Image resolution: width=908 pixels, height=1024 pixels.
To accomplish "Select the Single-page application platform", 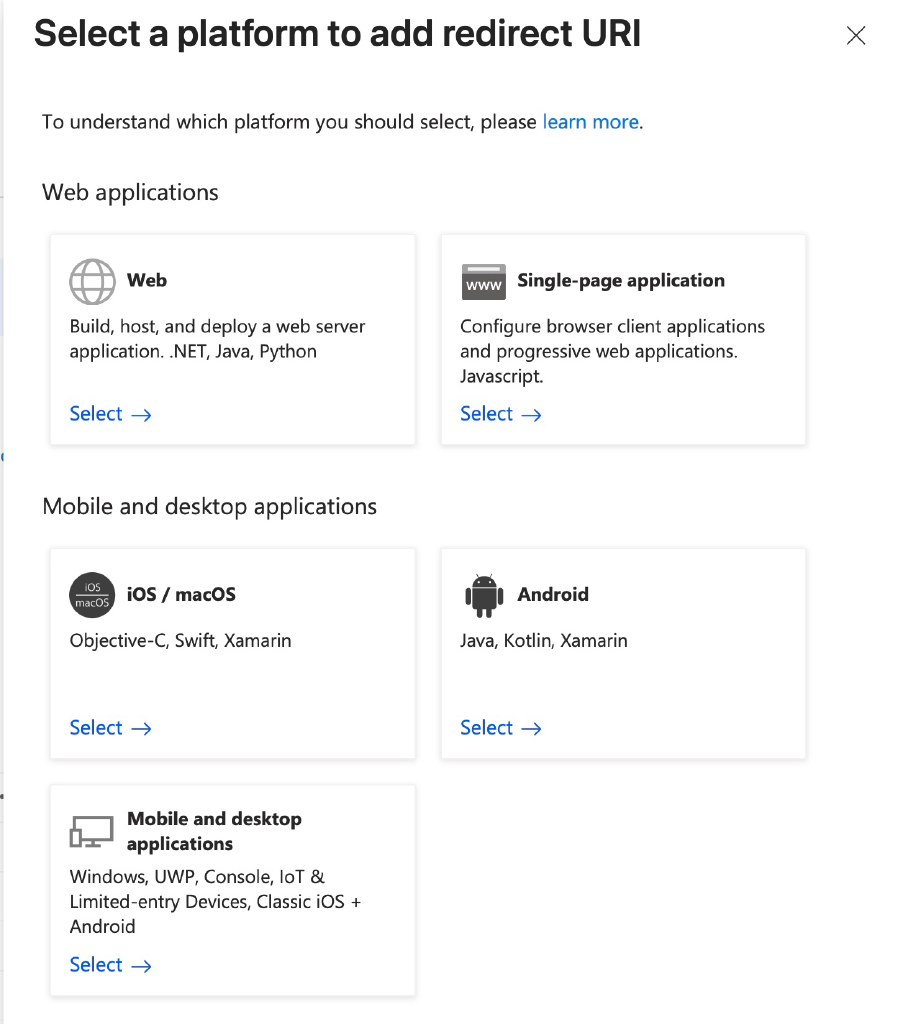I will [x=501, y=414].
